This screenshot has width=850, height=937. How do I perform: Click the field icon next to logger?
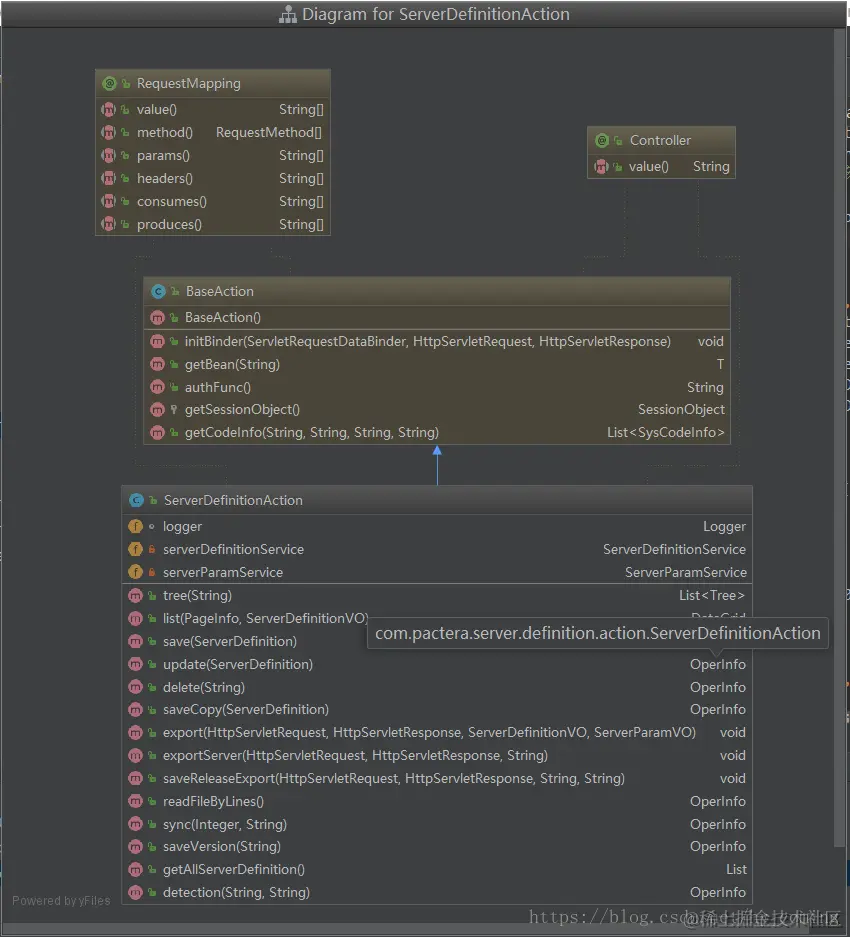pos(136,526)
